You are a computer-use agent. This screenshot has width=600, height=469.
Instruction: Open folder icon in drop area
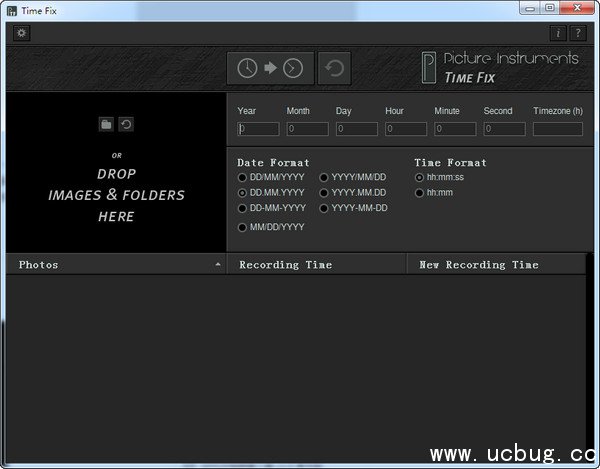106,124
